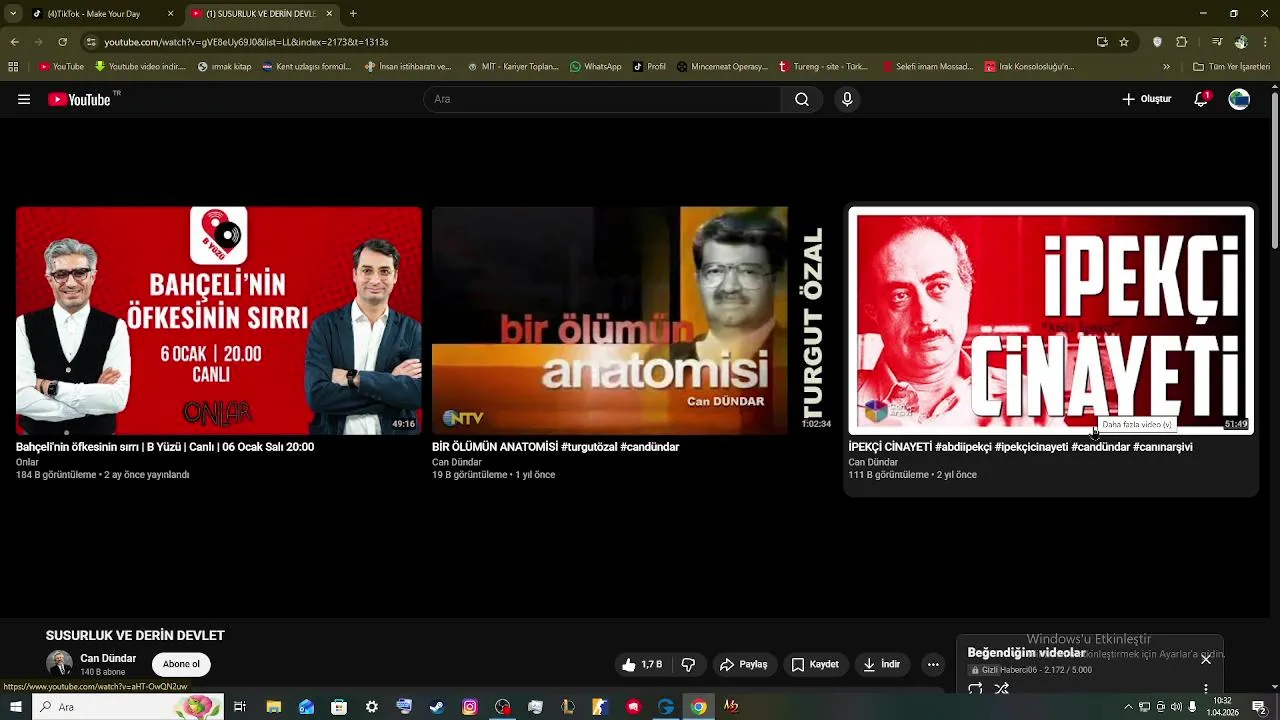Open the ırmak kitap bookmark
The width and height of the screenshot is (1280, 720).
coord(225,67)
